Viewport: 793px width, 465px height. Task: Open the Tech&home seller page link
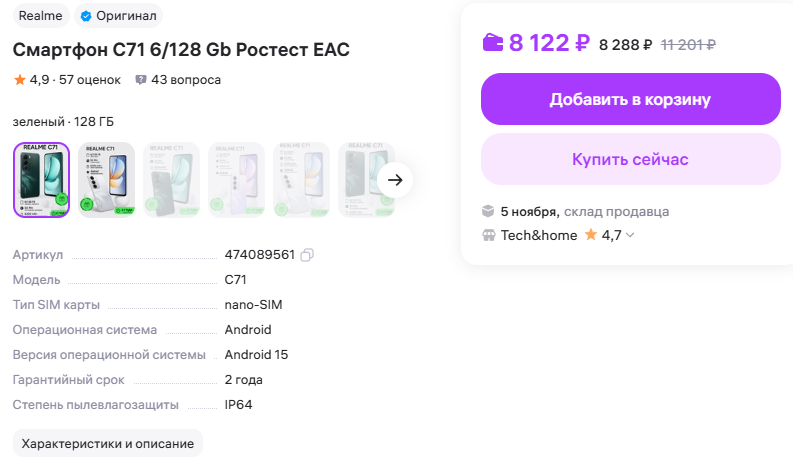coord(540,235)
